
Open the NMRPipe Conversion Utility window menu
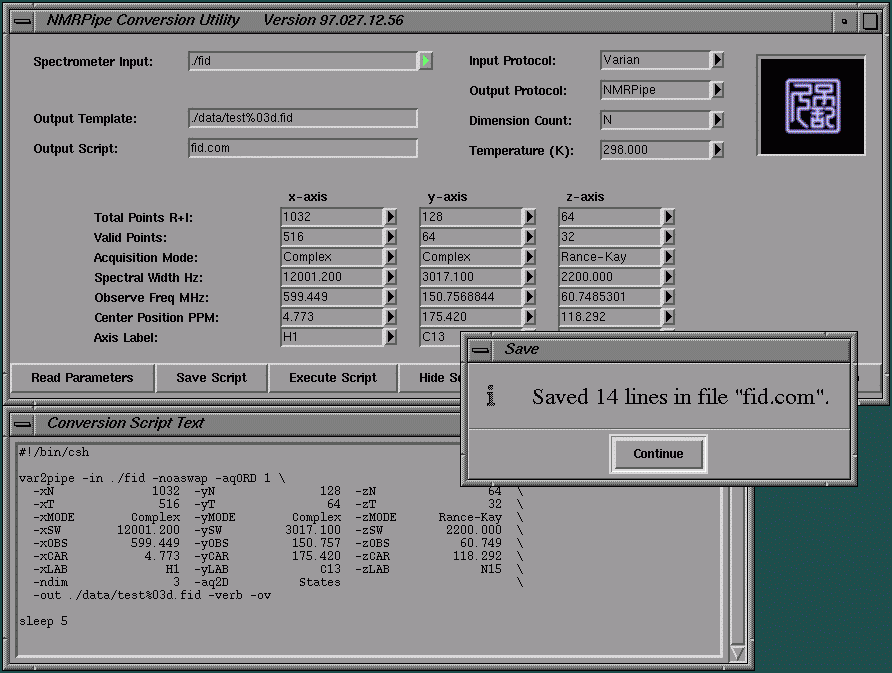23,21
